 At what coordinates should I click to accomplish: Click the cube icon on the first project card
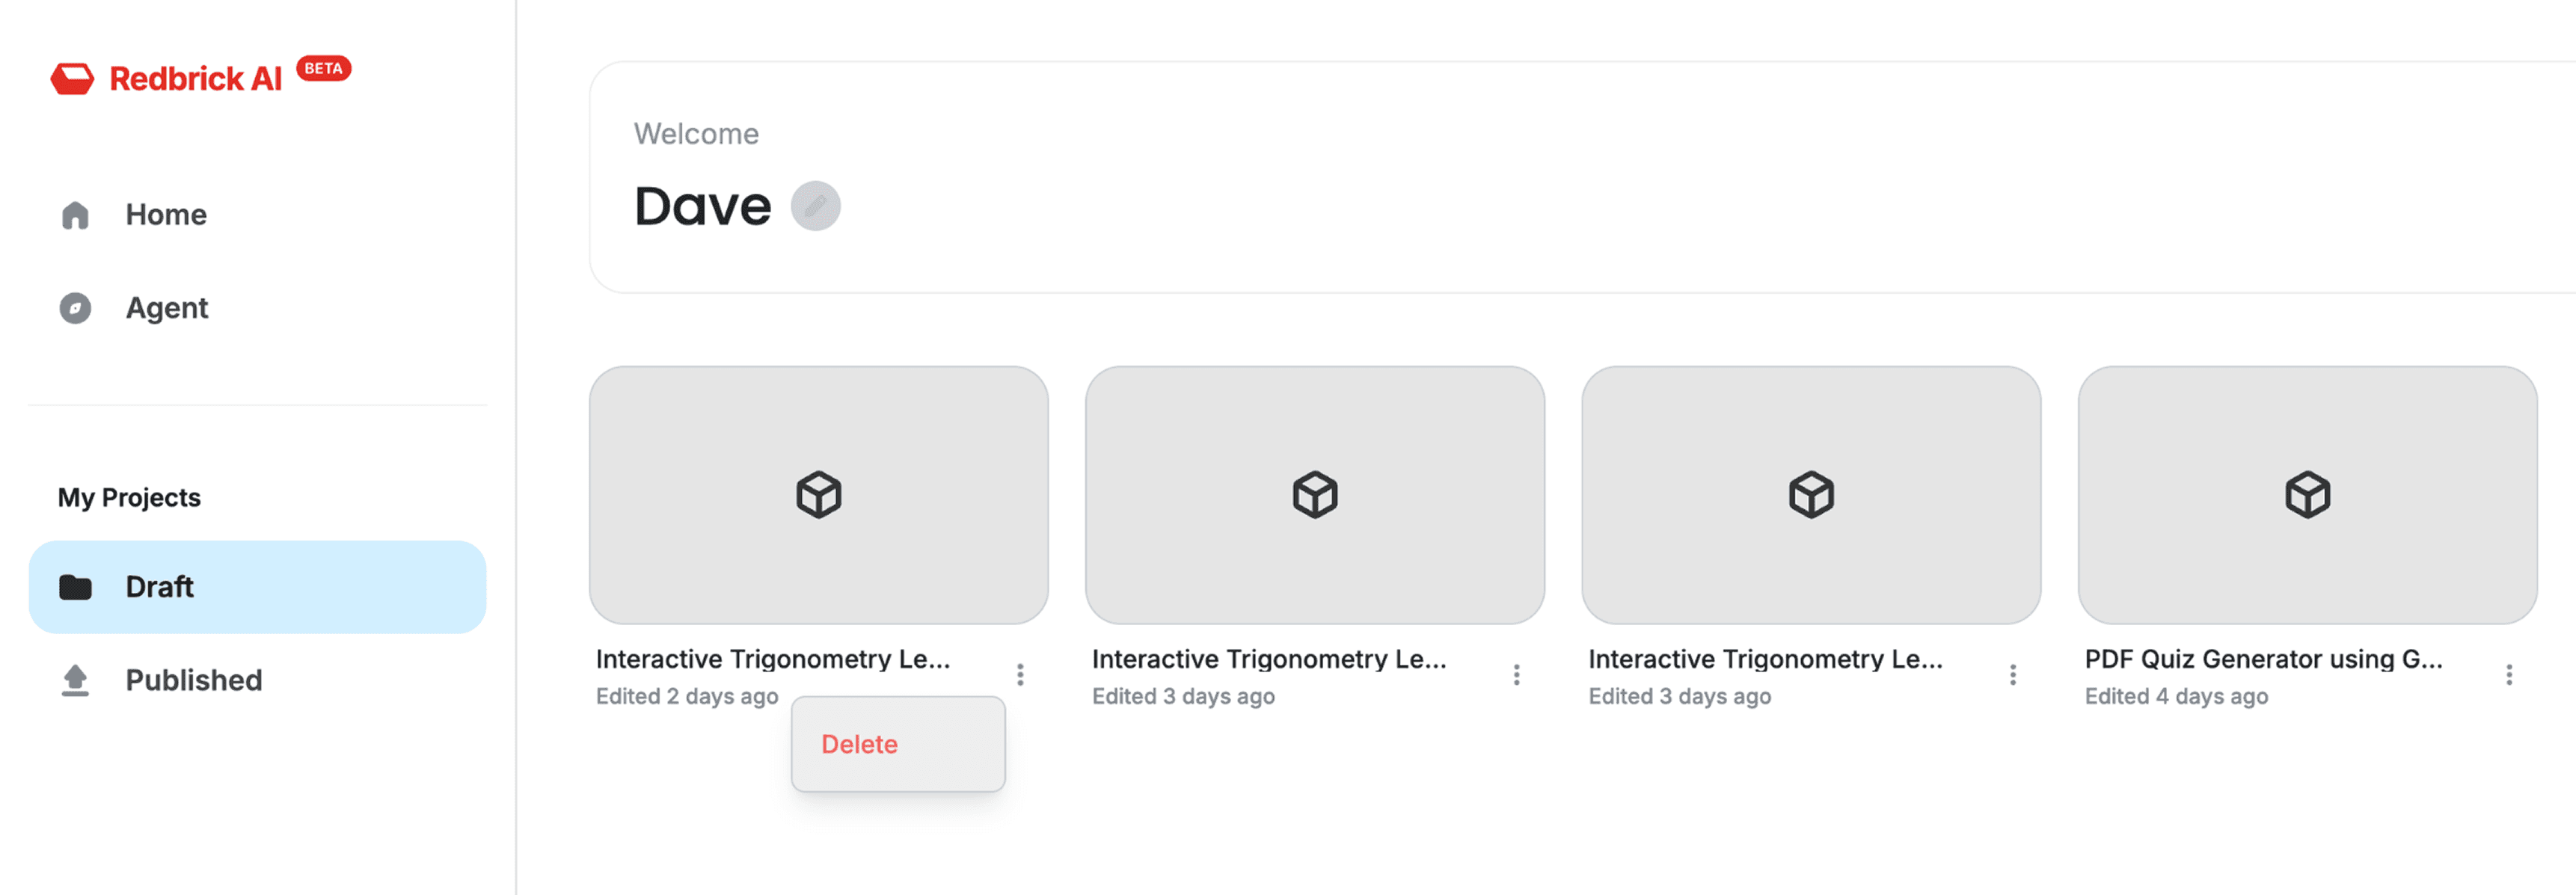pyautogui.click(x=818, y=495)
